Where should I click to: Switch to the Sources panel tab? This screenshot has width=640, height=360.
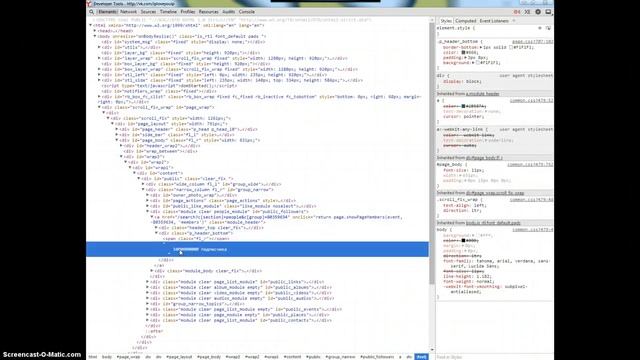click(148, 12)
